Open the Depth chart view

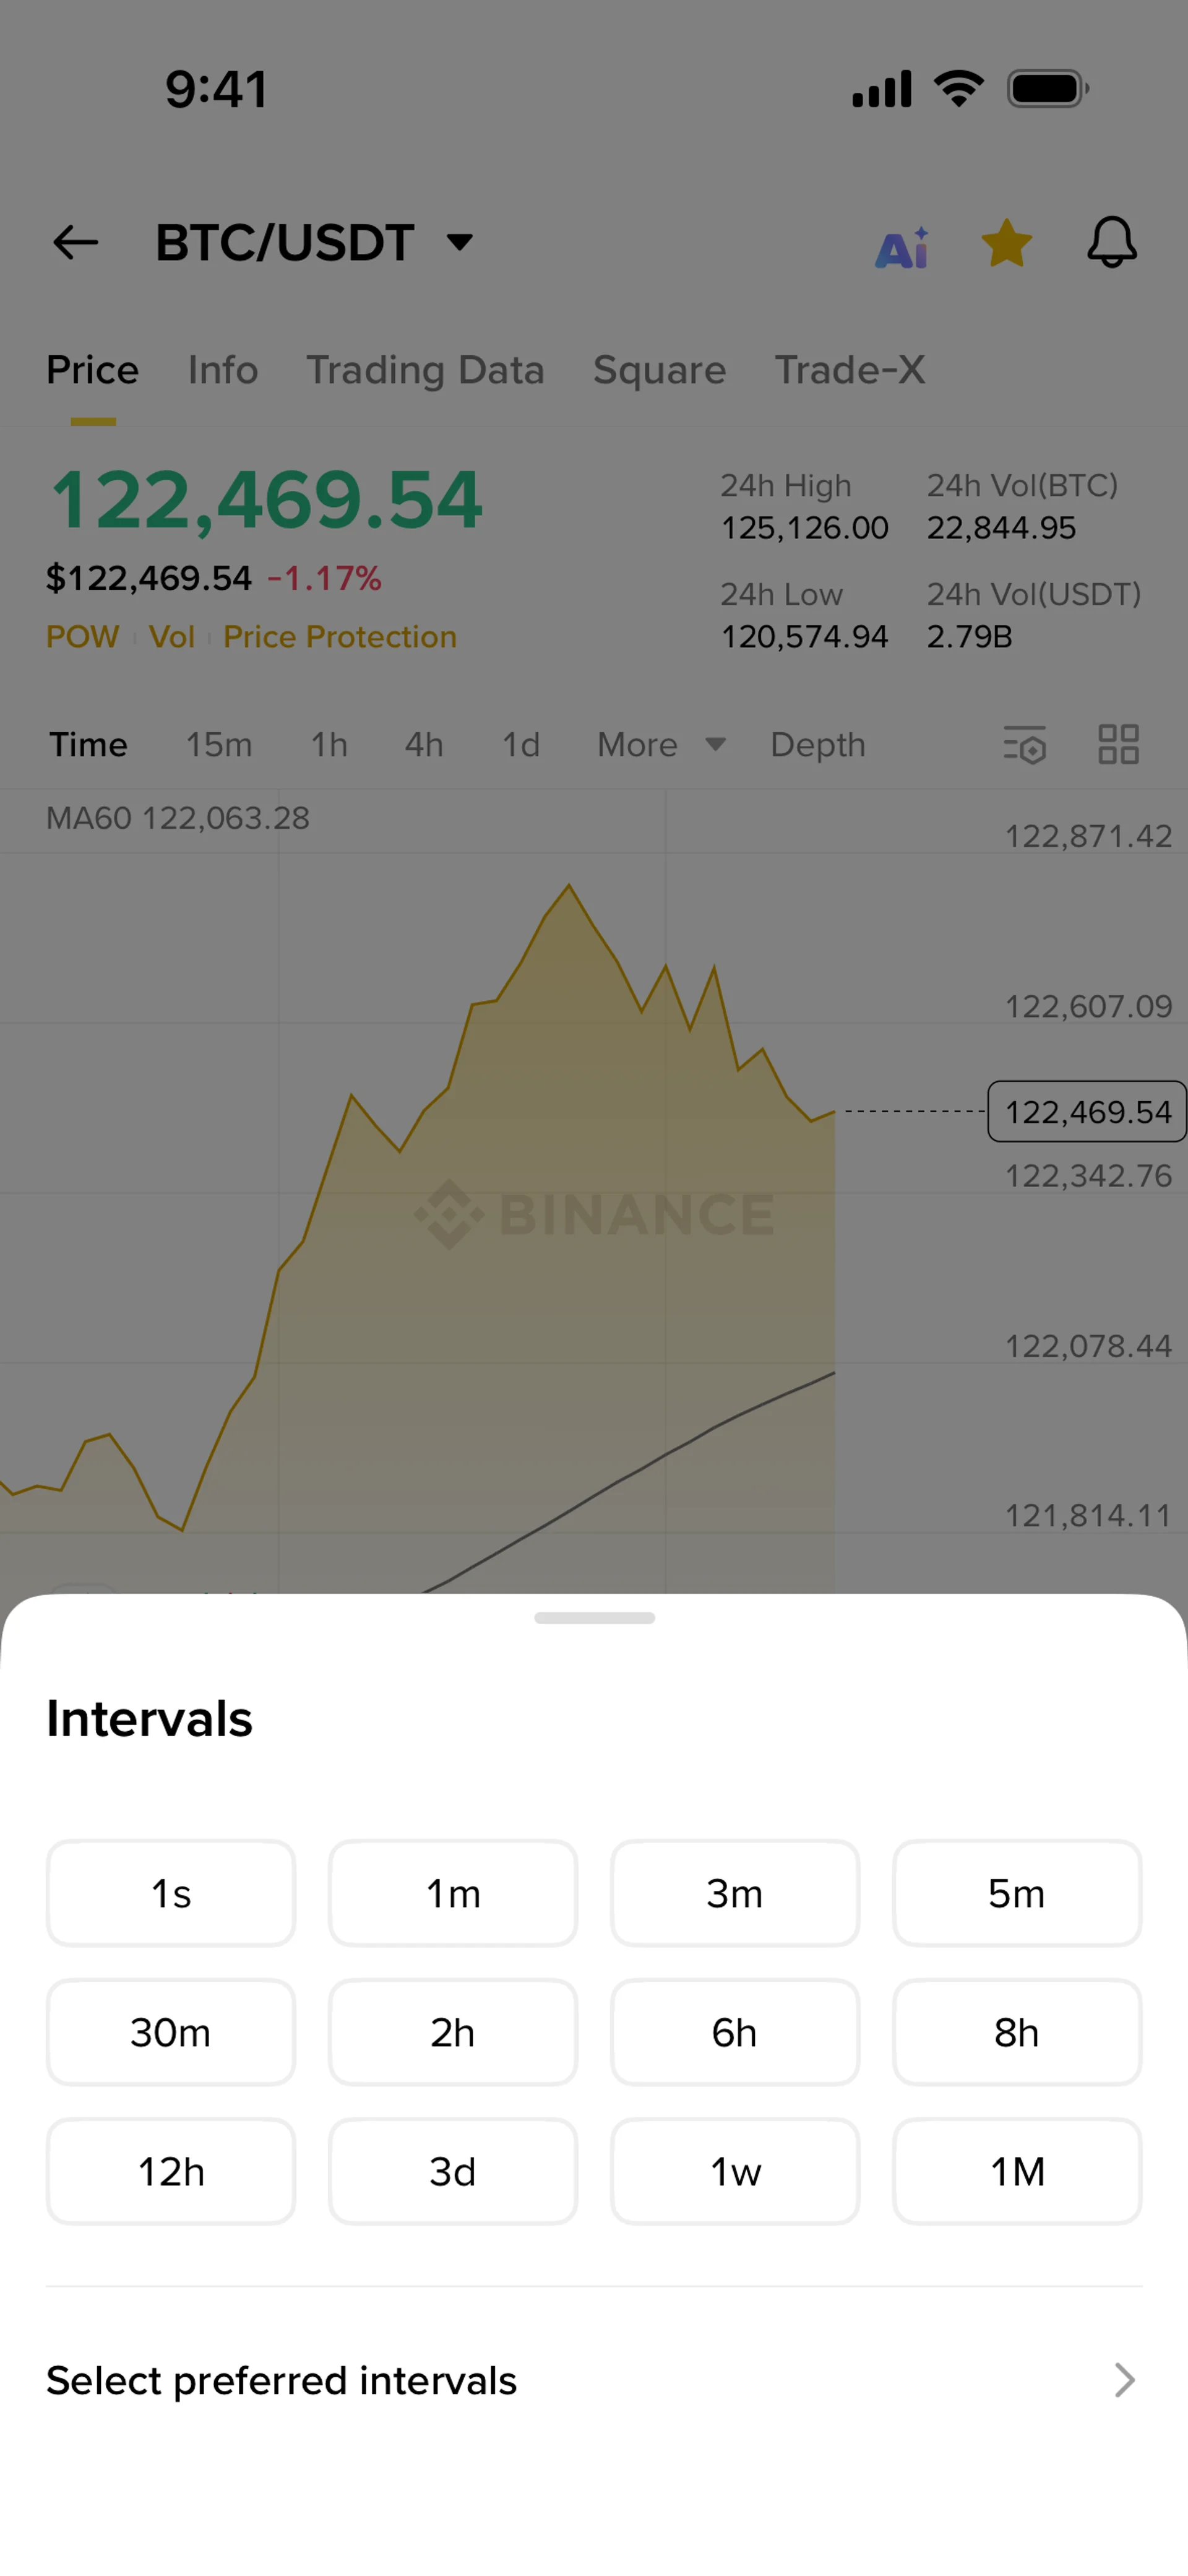817,745
